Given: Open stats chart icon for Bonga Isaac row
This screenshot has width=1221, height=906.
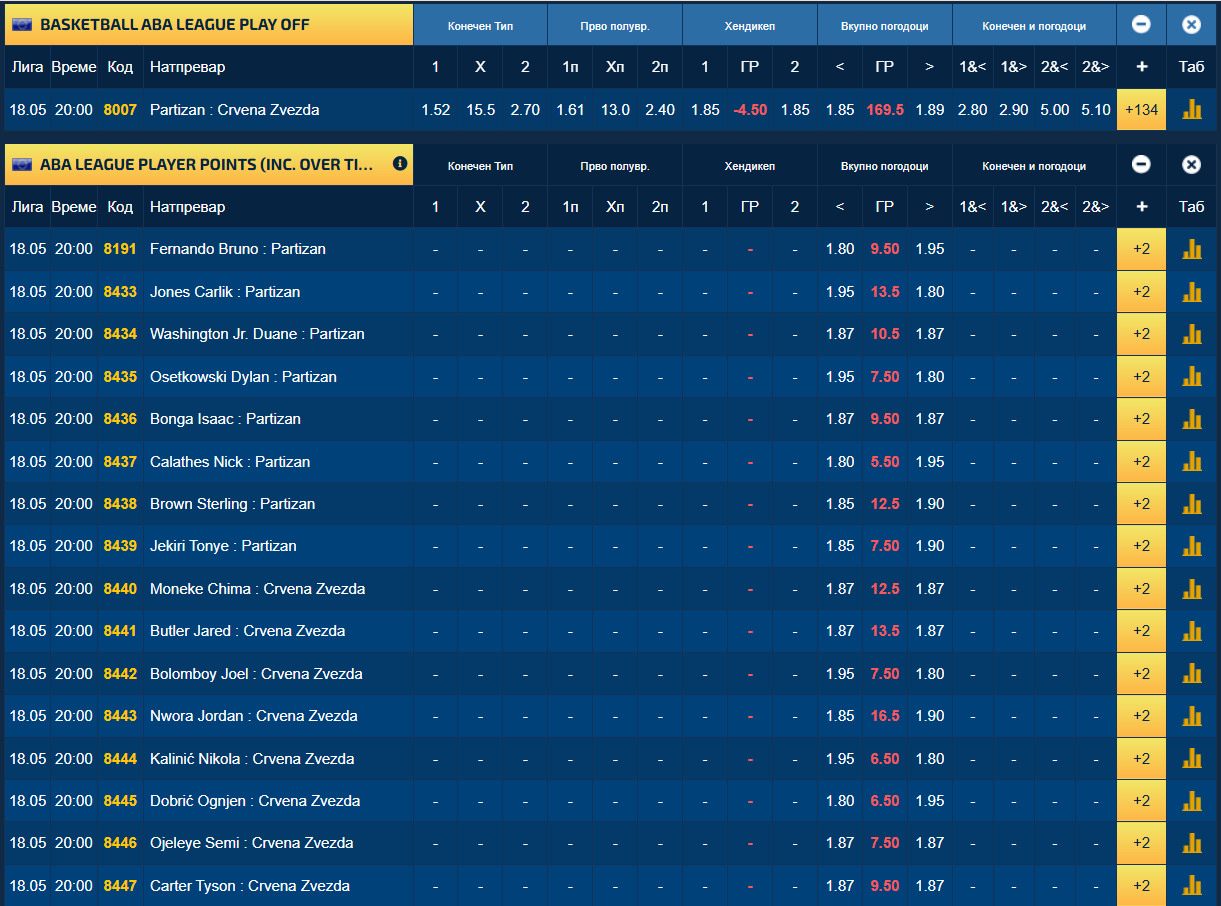Looking at the screenshot, I should [x=1192, y=419].
